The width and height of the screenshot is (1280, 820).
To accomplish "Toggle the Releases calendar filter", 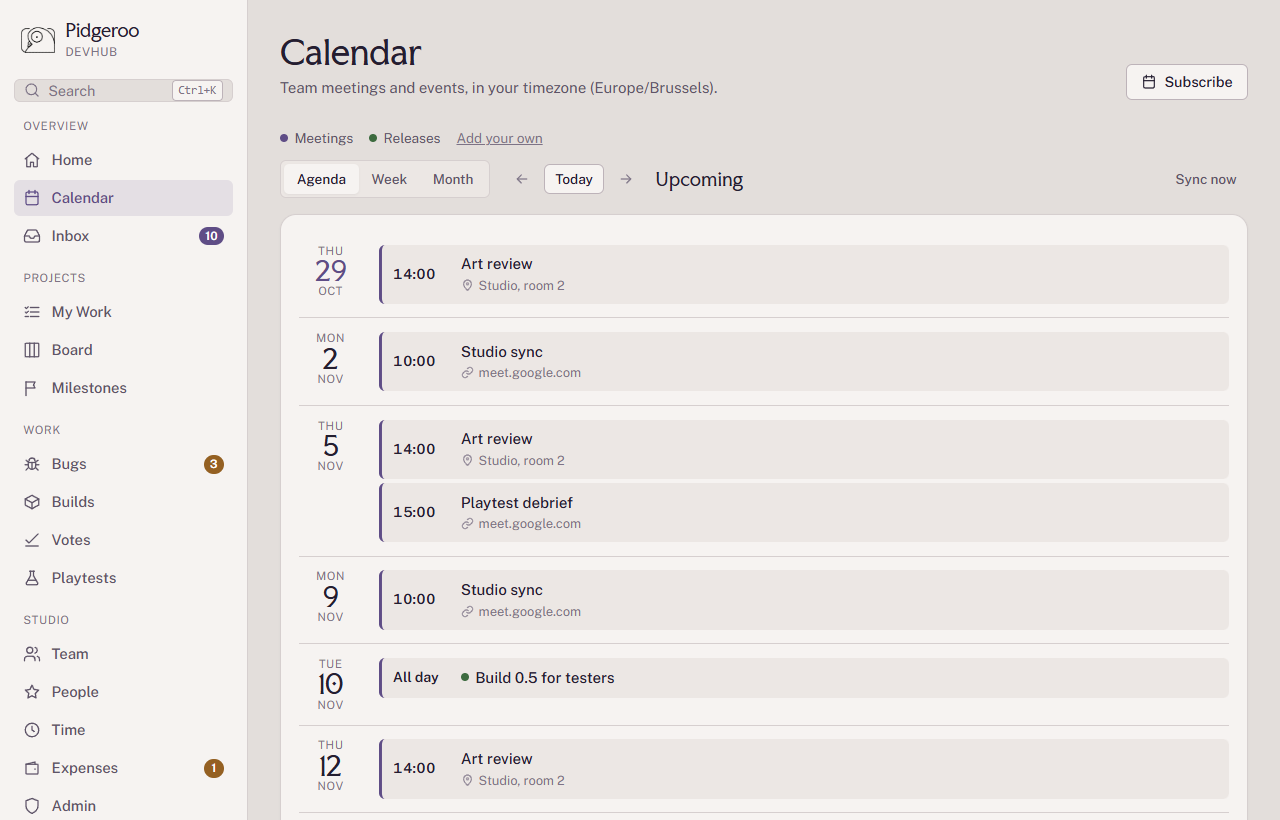I will (x=405, y=138).
